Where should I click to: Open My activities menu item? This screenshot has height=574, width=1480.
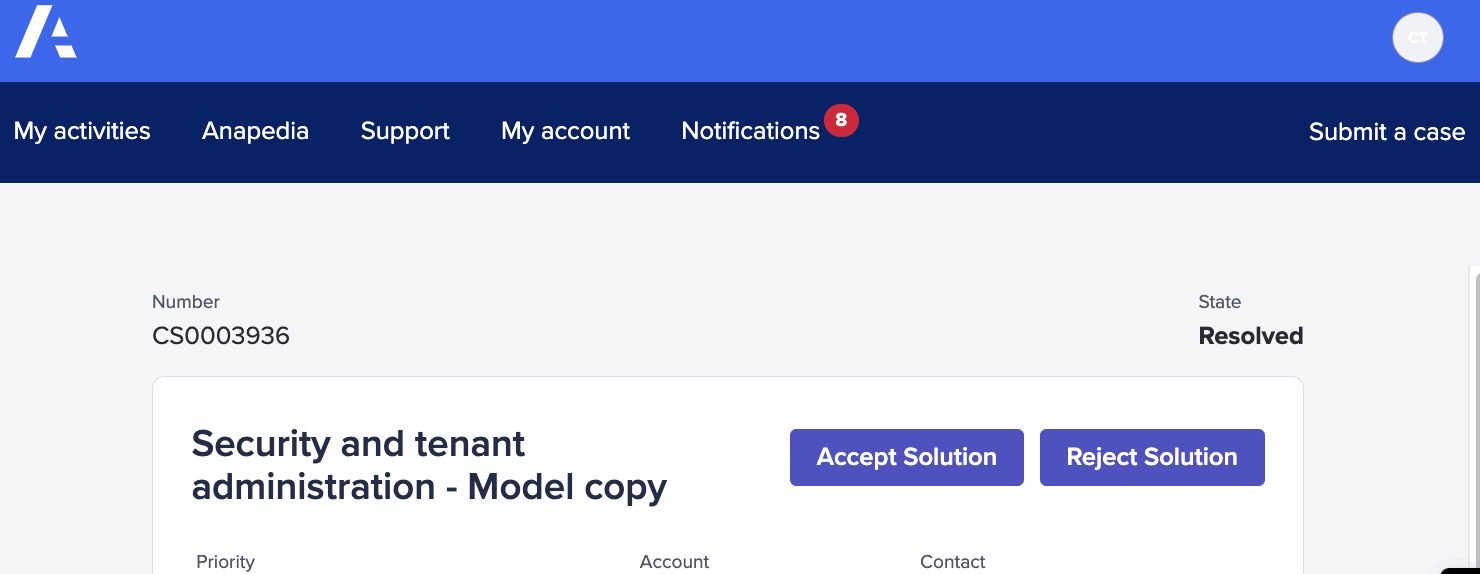[82, 131]
